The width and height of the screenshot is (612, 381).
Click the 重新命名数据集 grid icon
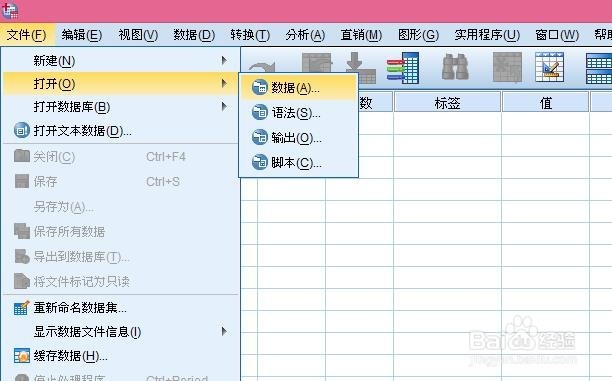21,308
